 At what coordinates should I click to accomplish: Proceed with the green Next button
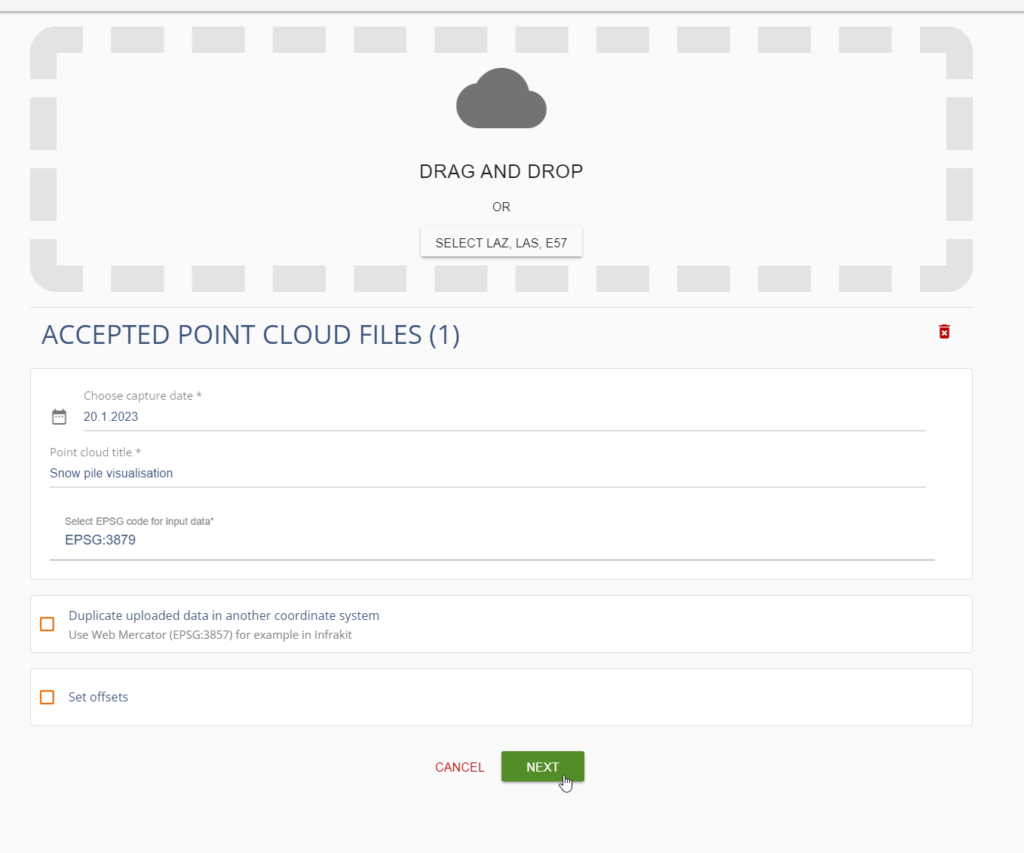pyautogui.click(x=543, y=767)
